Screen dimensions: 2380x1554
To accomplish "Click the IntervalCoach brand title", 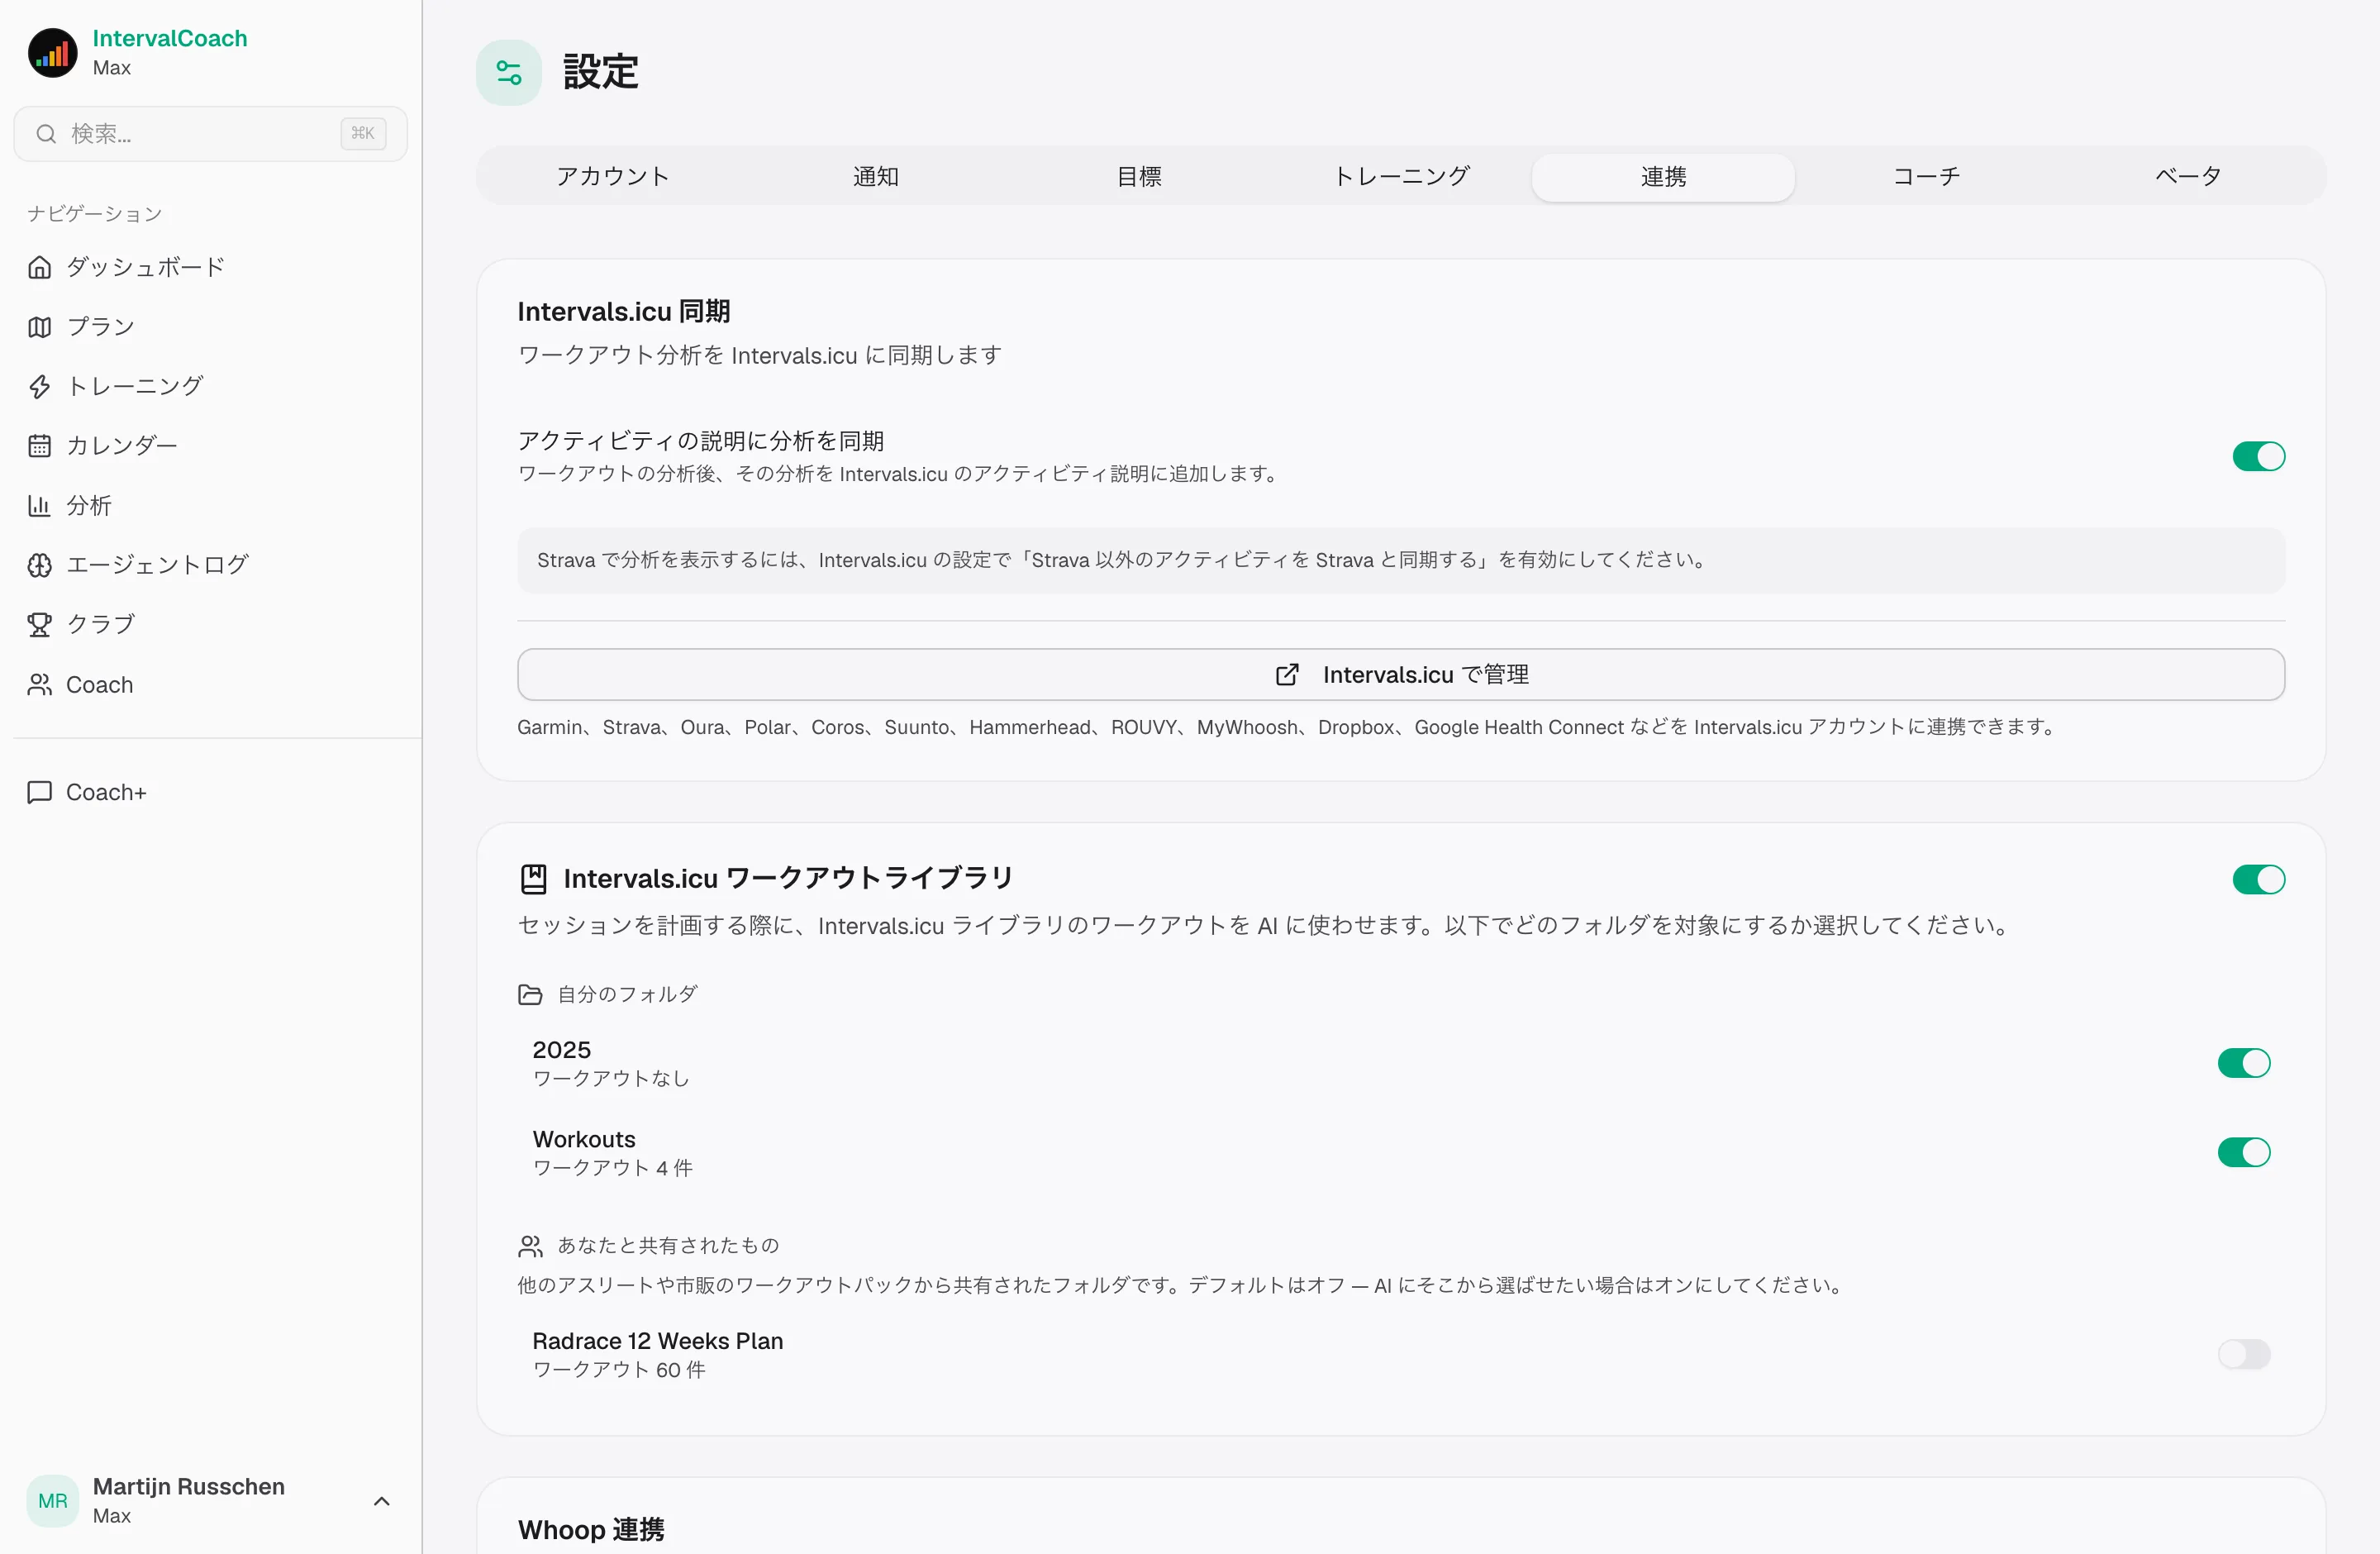I will pyautogui.click(x=170, y=38).
